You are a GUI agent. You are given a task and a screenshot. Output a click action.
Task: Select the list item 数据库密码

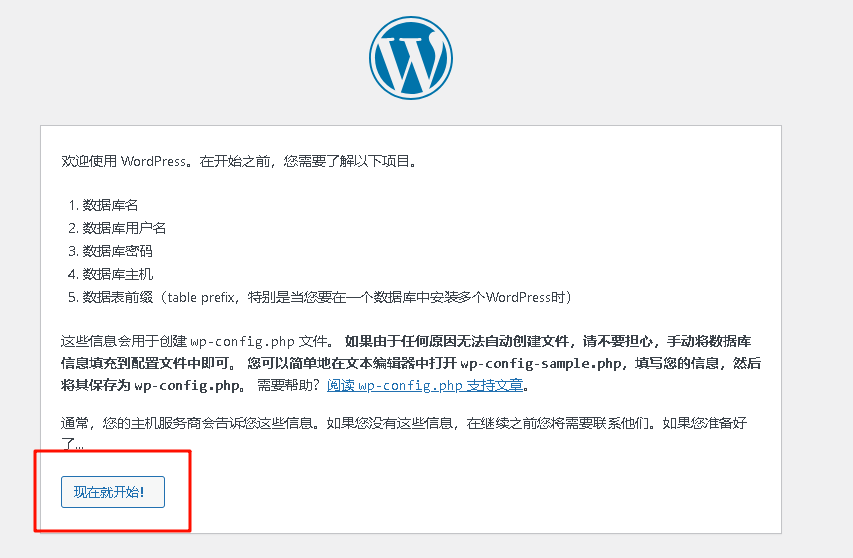tap(118, 251)
